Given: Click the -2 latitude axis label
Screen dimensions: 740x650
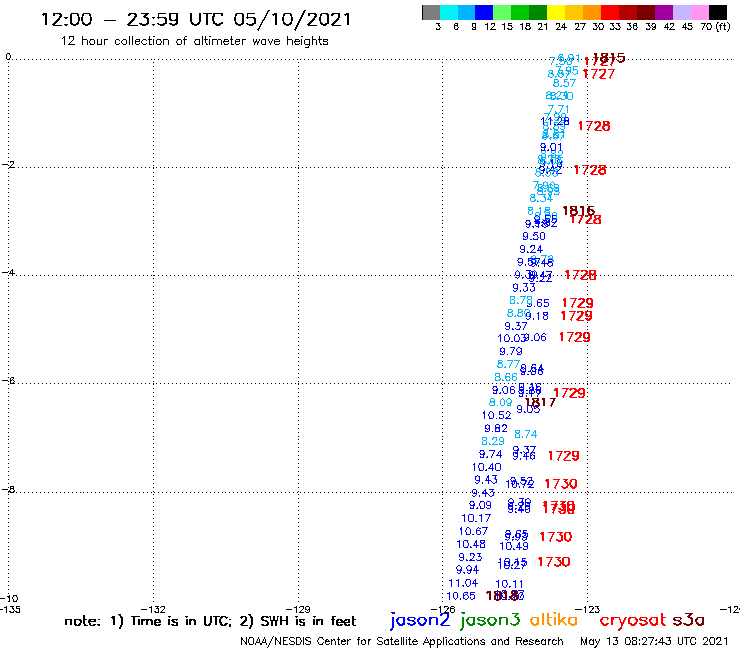Looking at the screenshot, I should coord(8,164).
